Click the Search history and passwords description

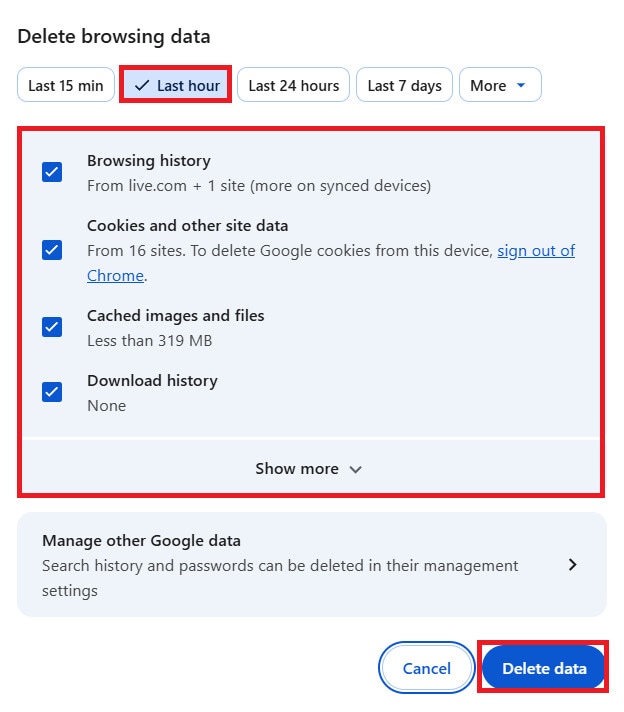(x=280, y=578)
